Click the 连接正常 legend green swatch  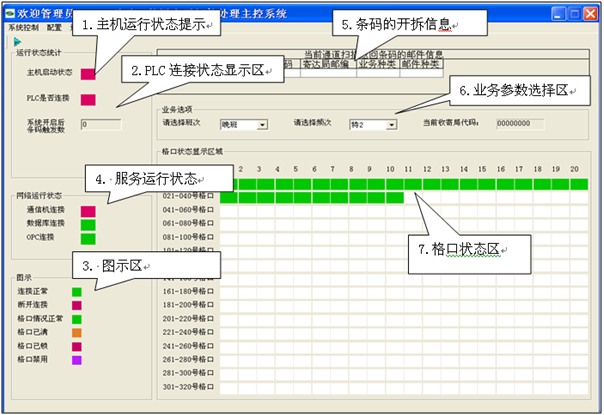tap(77, 292)
